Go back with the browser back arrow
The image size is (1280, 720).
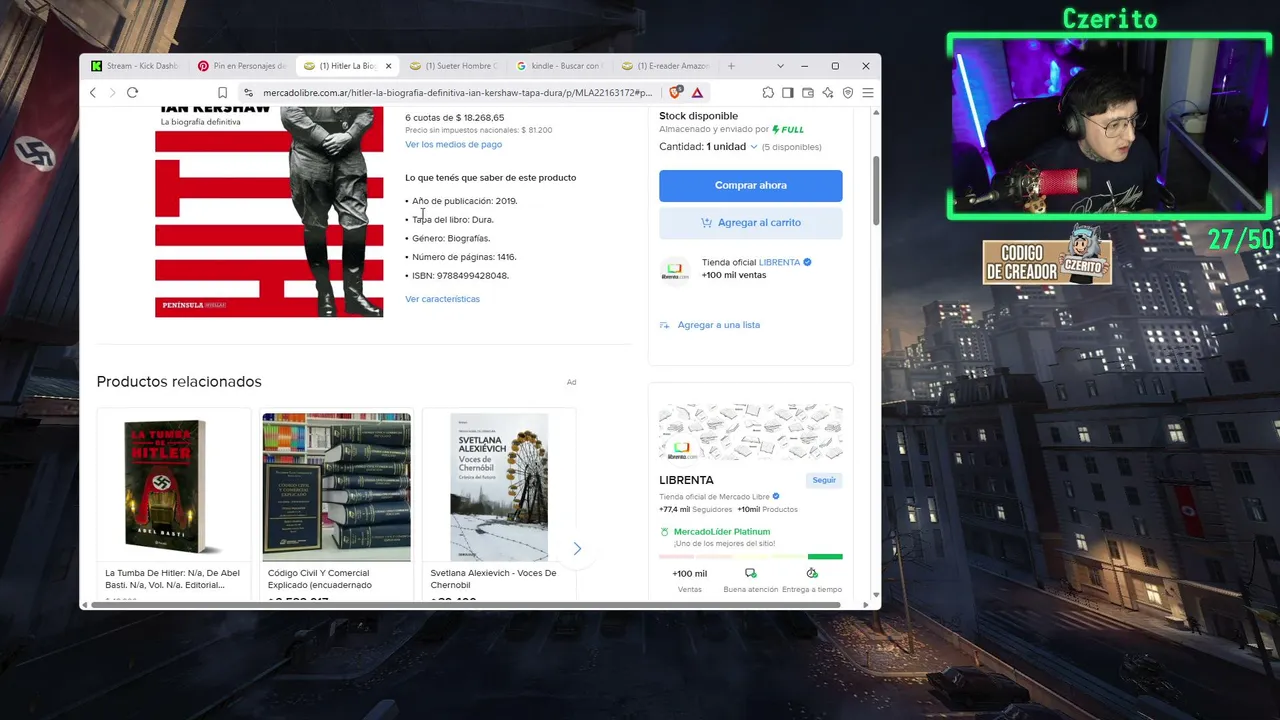pyautogui.click(x=93, y=93)
